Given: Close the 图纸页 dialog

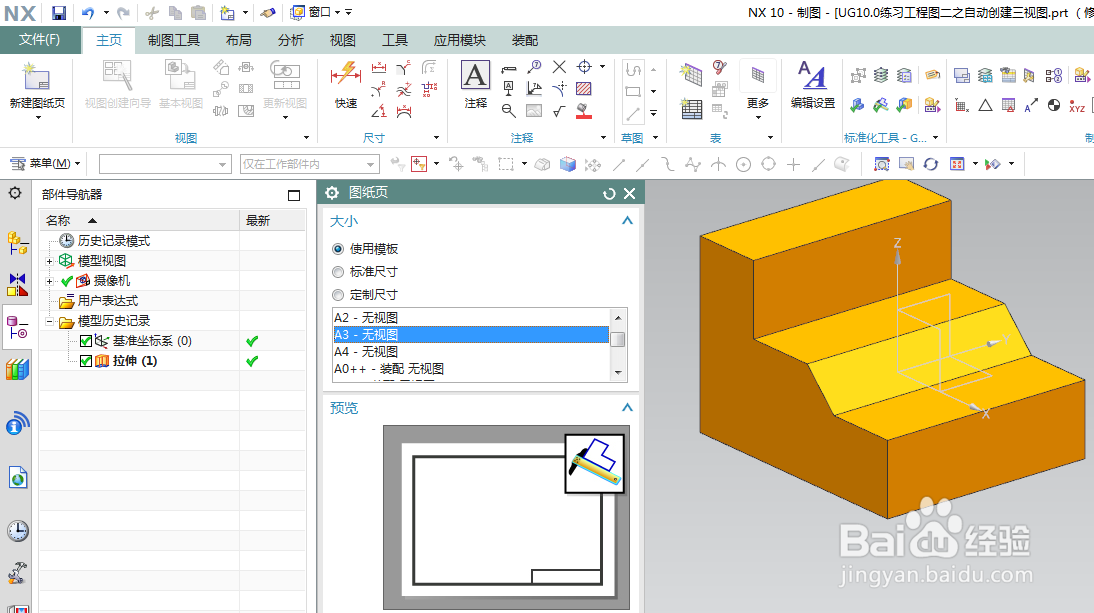Looking at the screenshot, I should tap(629, 193).
